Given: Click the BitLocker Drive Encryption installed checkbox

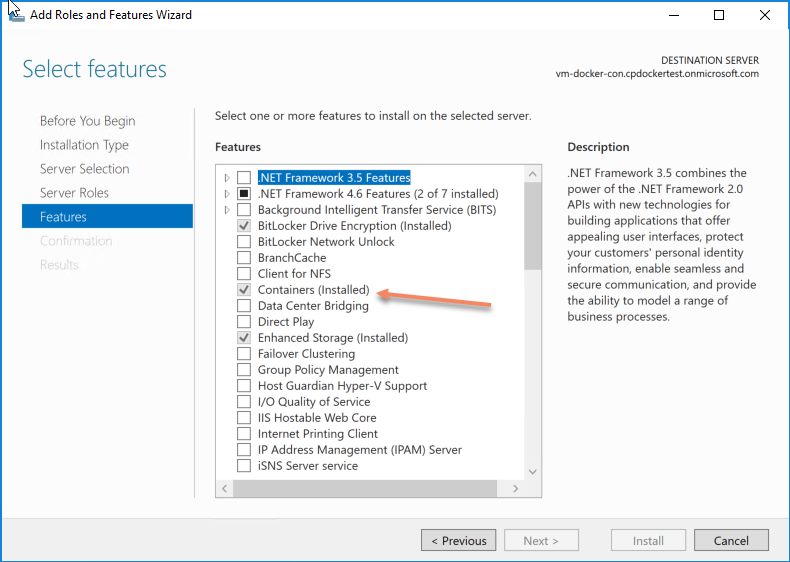Looking at the screenshot, I should click(244, 226).
